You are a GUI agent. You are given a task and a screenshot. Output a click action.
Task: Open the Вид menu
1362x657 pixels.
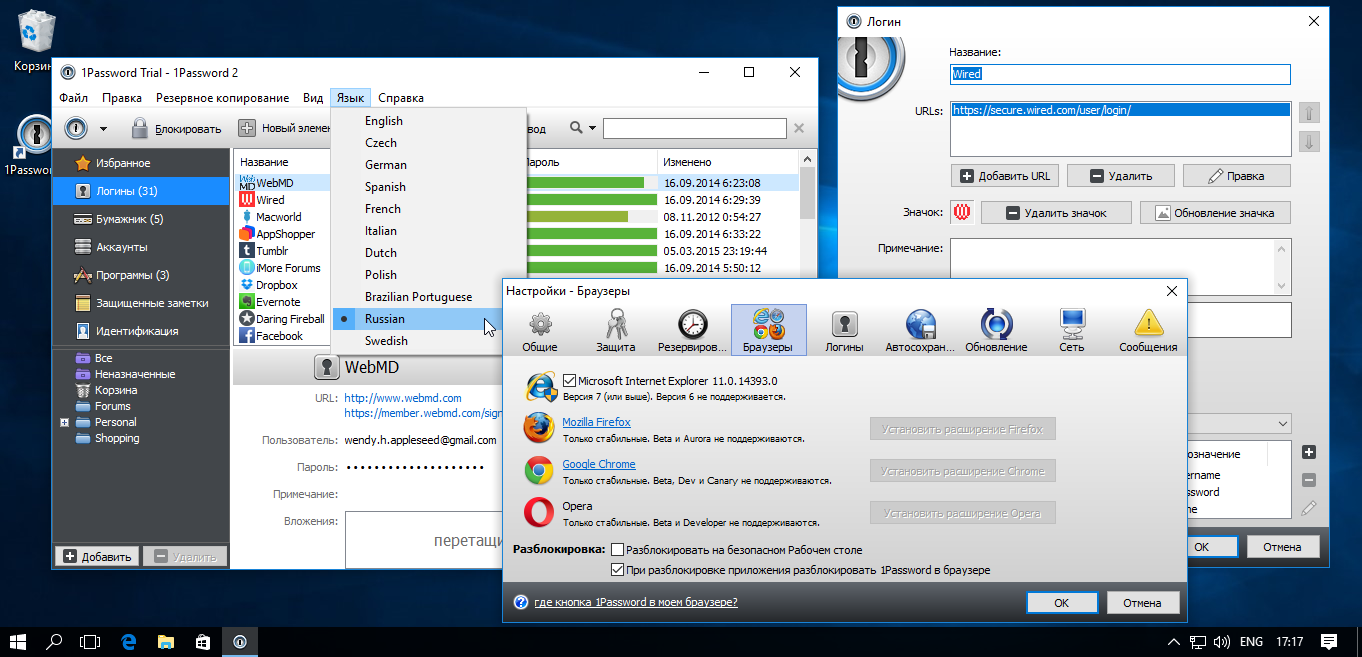[x=313, y=98]
